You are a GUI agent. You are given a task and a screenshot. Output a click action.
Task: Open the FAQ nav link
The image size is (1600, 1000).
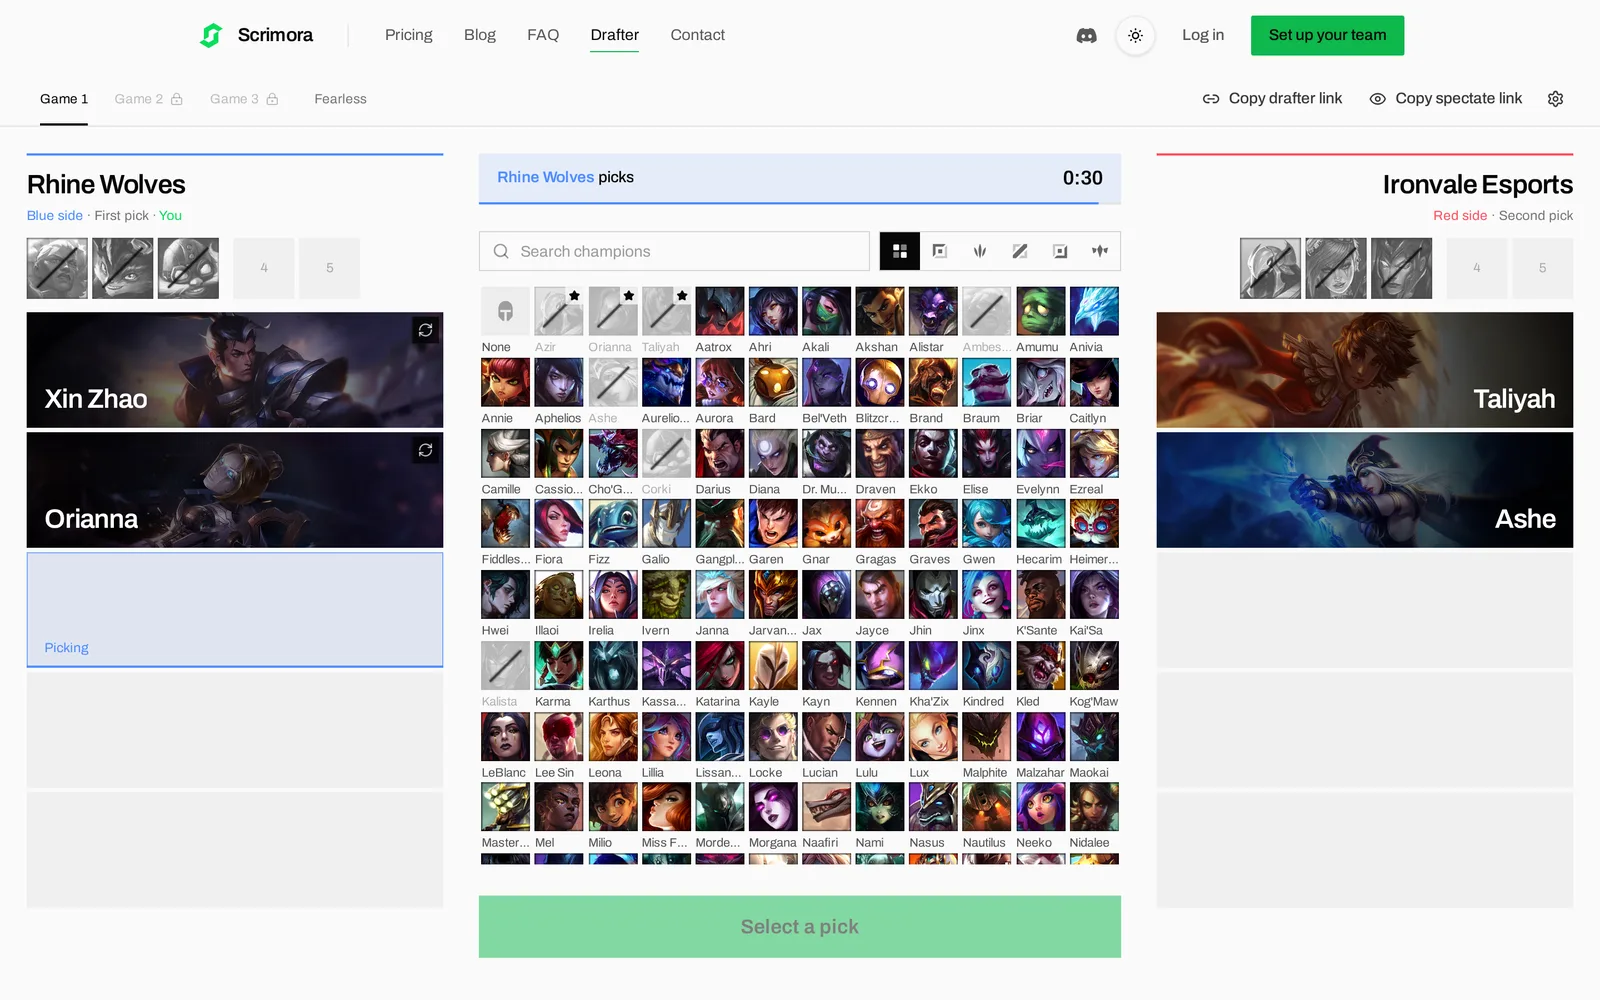tap(543, 35)
